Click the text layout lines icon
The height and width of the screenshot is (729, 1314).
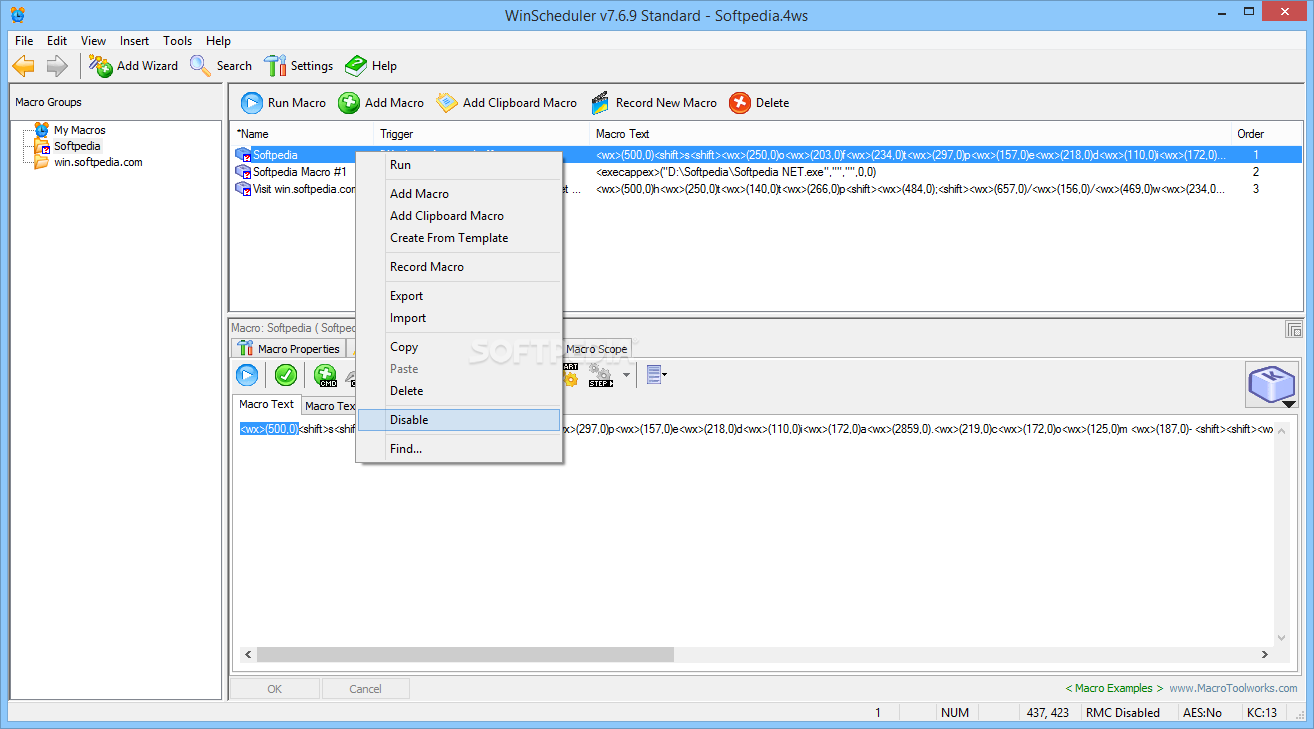654,375
